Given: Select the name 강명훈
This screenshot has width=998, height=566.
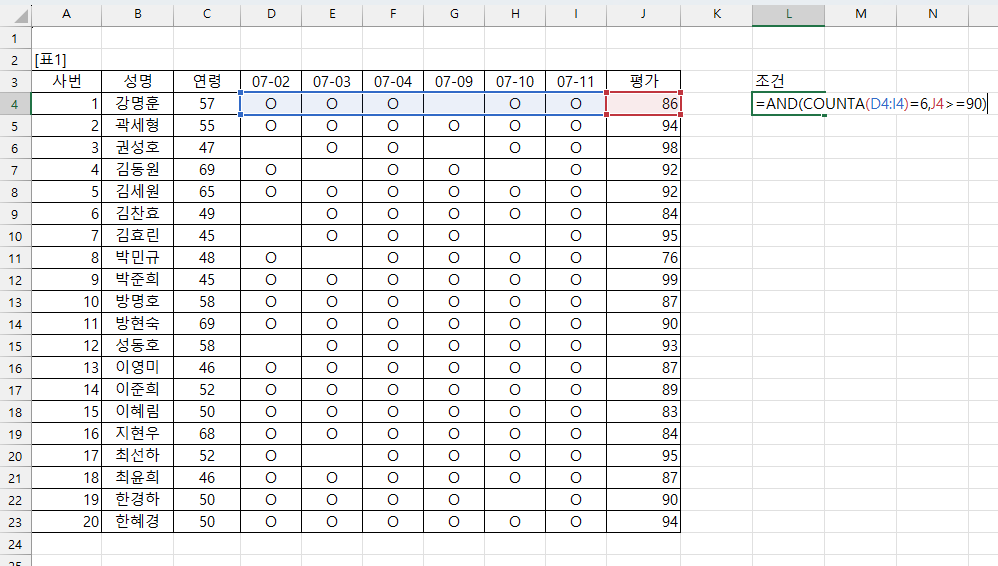Looking at the screenshot, I should [x=137, y=104].
